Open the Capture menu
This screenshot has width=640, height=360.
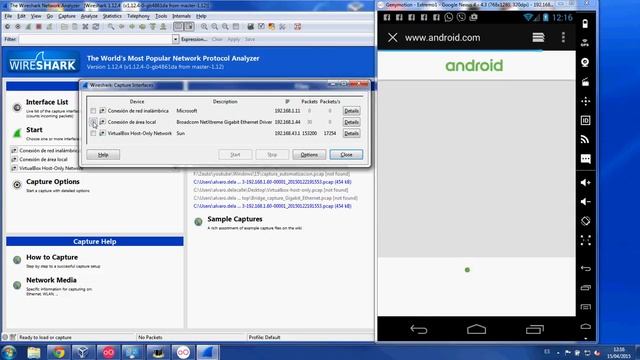[x=67, y=16]
